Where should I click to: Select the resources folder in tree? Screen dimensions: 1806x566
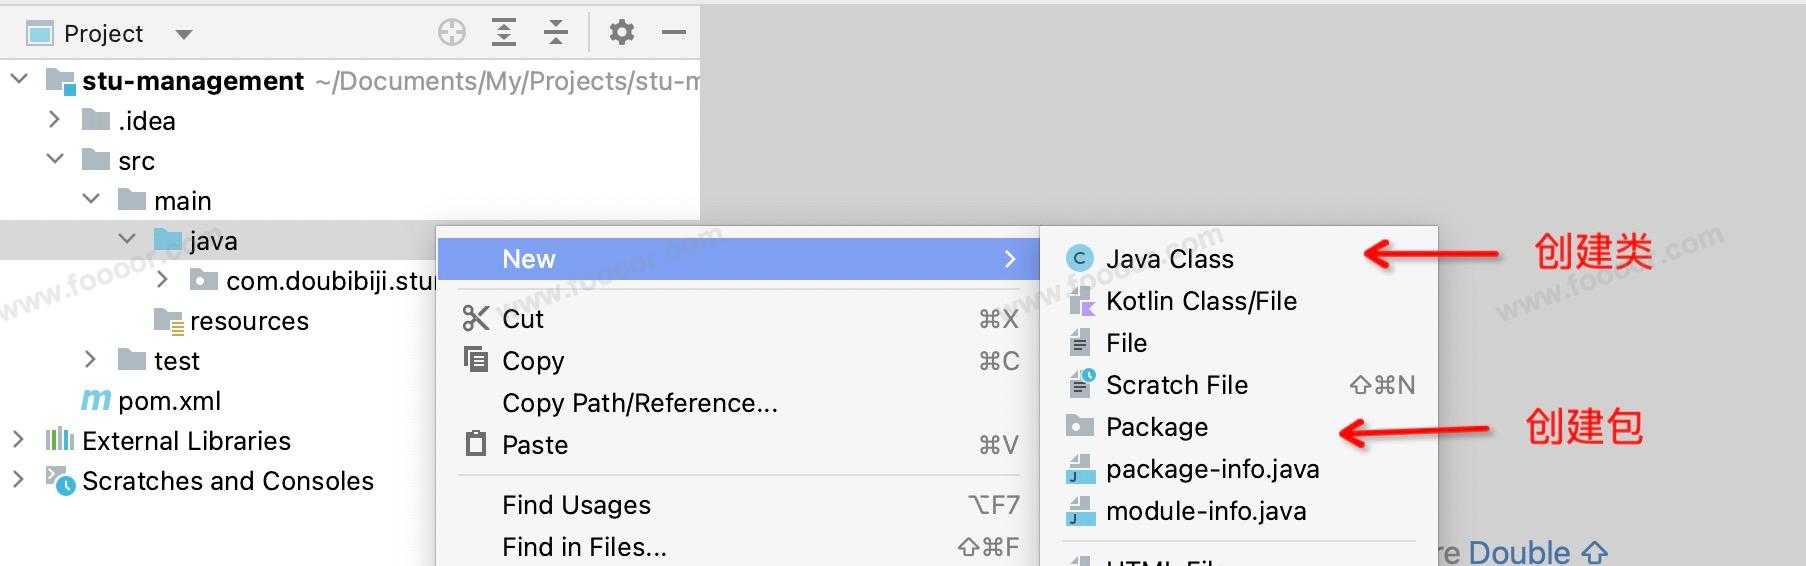249,321
